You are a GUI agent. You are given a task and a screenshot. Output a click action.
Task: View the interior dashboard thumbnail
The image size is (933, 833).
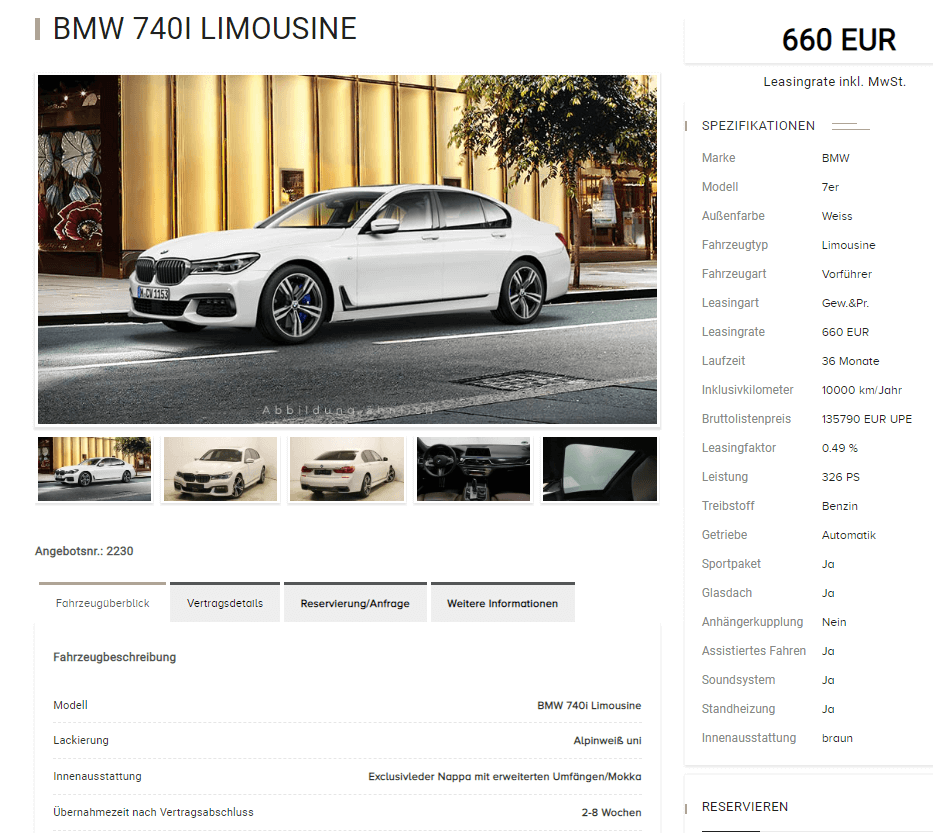(x=474, y=469)
